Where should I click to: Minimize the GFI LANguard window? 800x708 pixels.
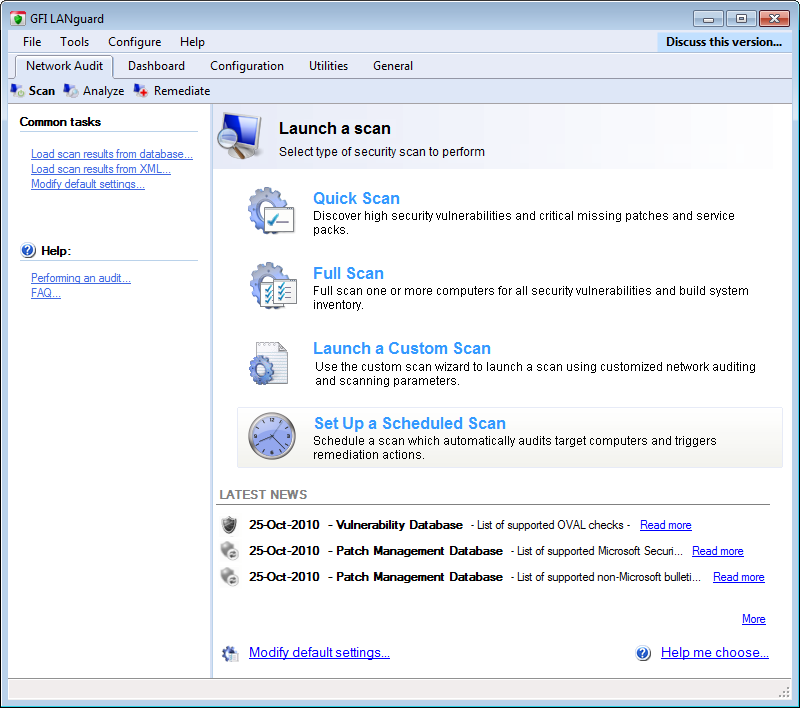point(708,19)
